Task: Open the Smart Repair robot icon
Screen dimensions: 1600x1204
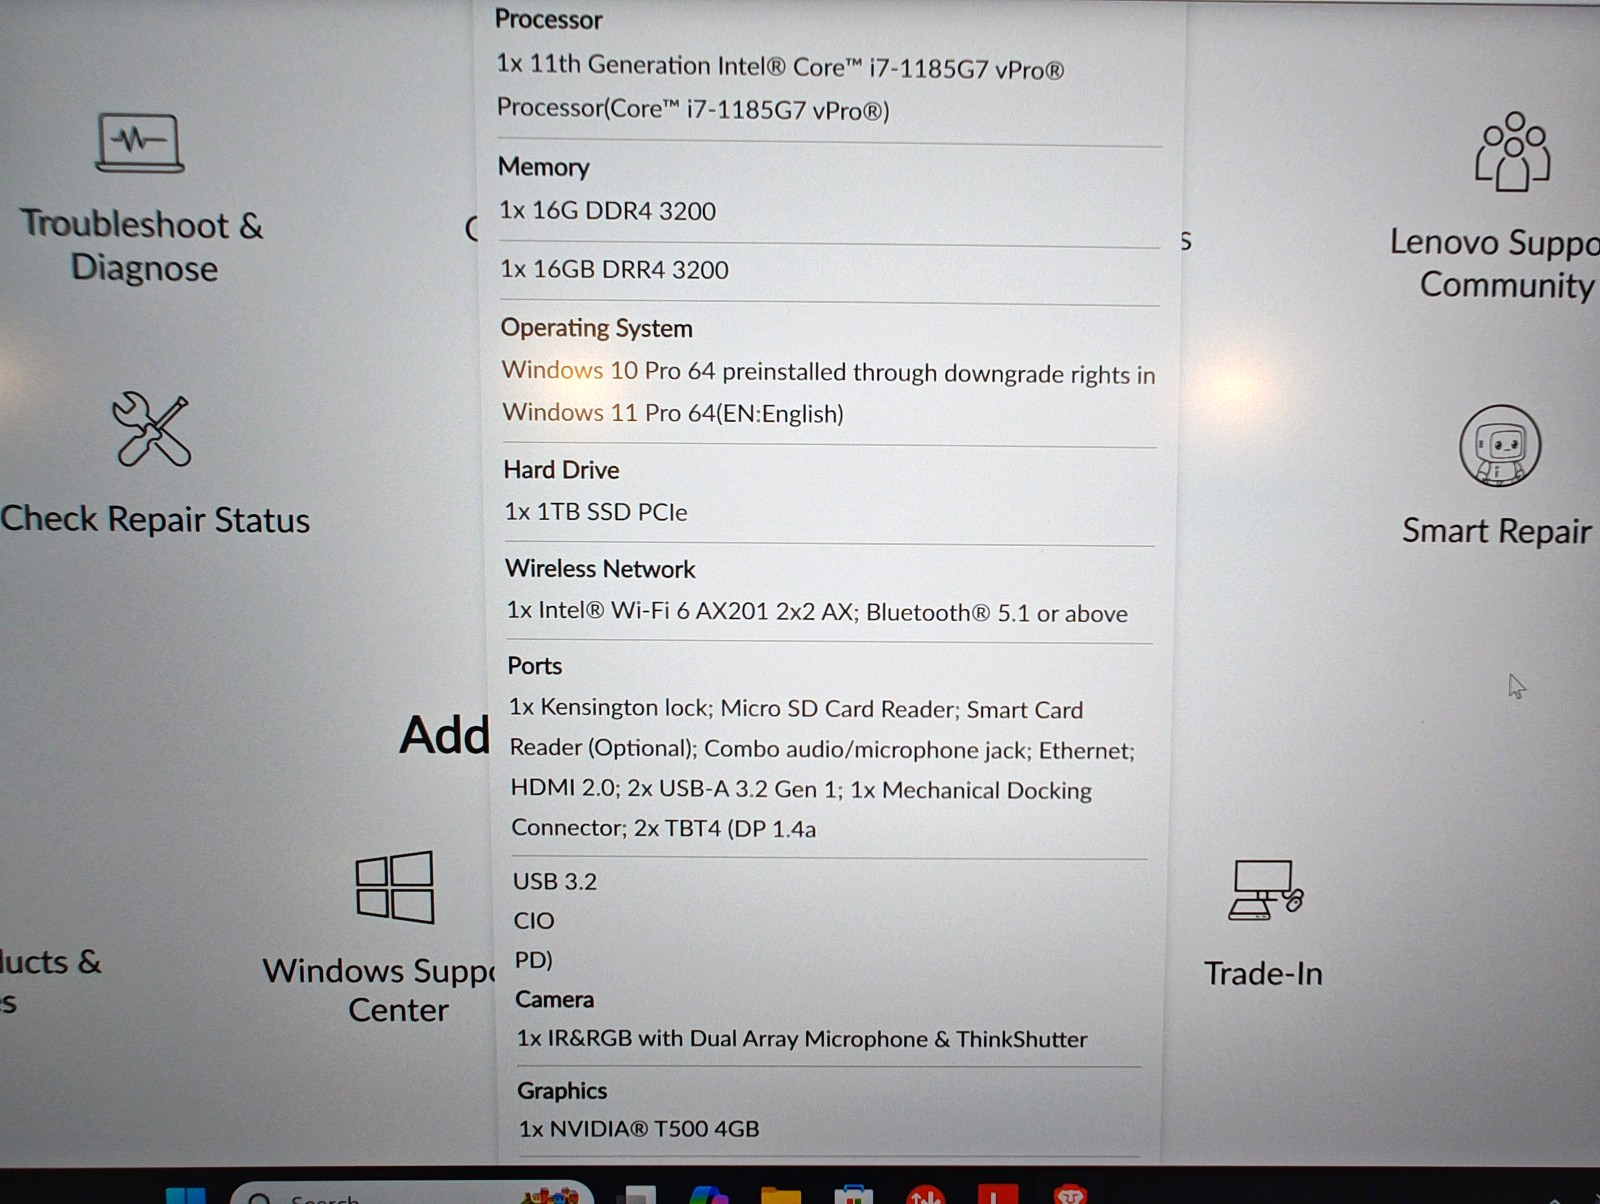Action: [x=1499, y=446]
